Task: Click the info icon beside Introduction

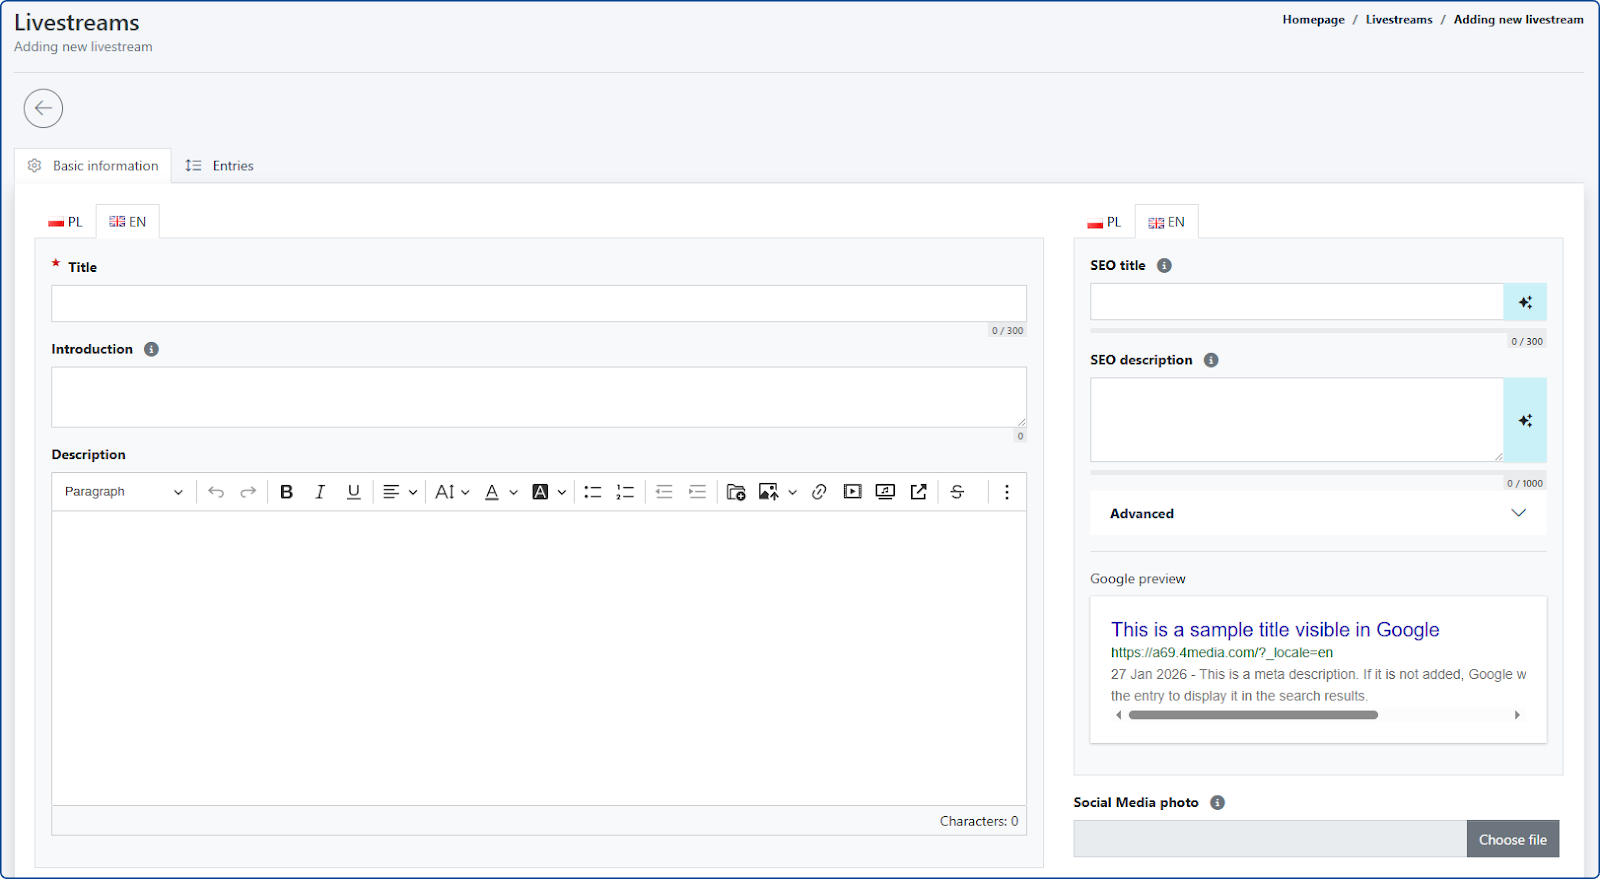Action: pos(151,349)
